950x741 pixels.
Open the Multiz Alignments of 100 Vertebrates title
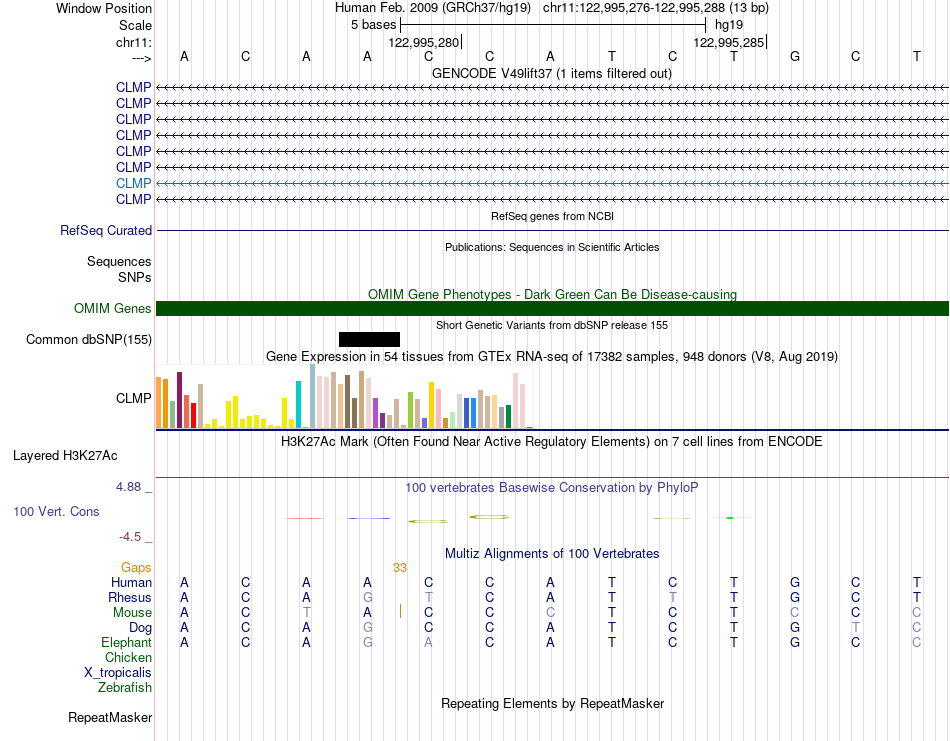tap(552, 553)
